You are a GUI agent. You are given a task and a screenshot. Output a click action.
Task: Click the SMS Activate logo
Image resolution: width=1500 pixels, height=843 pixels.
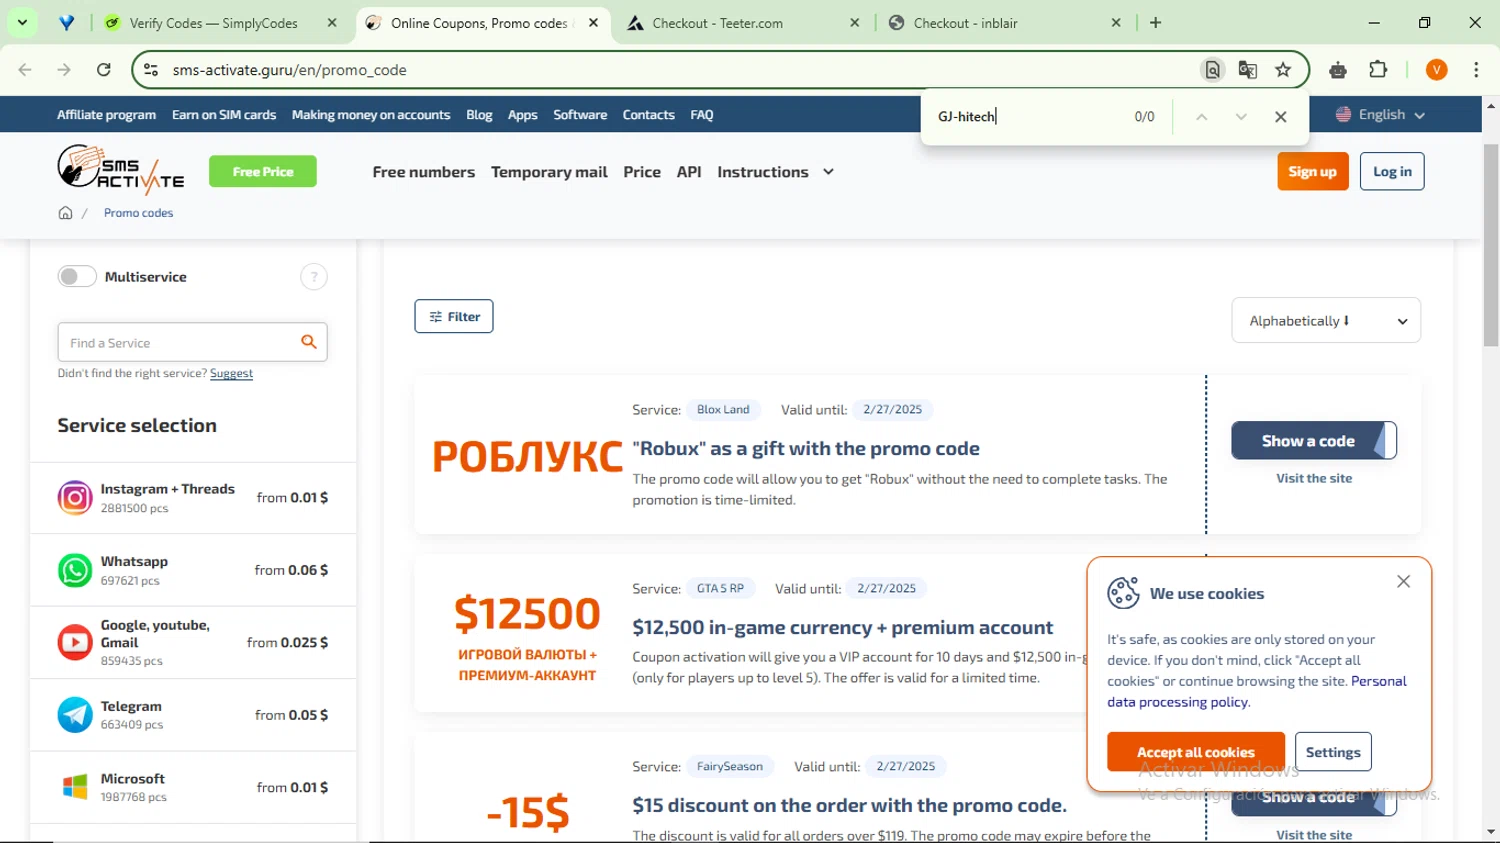click(x=121, y=170)
